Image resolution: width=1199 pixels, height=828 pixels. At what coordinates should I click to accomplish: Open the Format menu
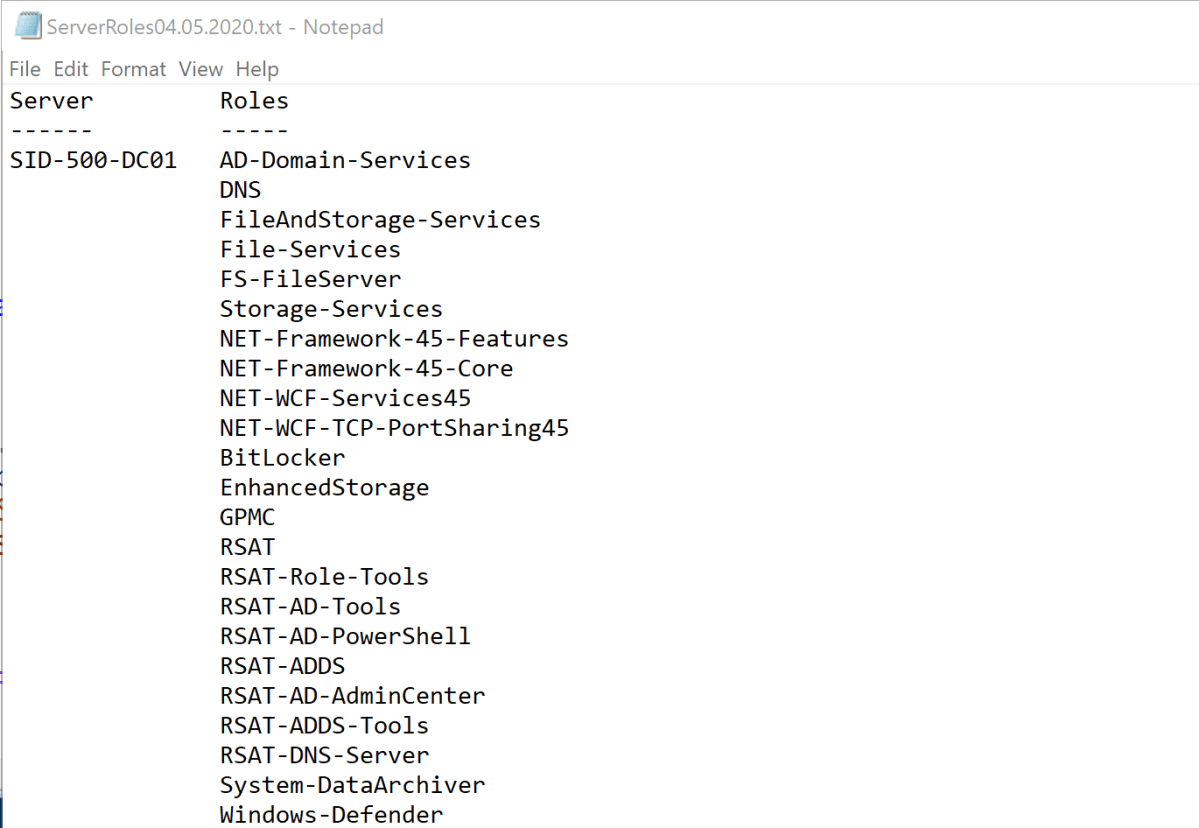(133, 69)
